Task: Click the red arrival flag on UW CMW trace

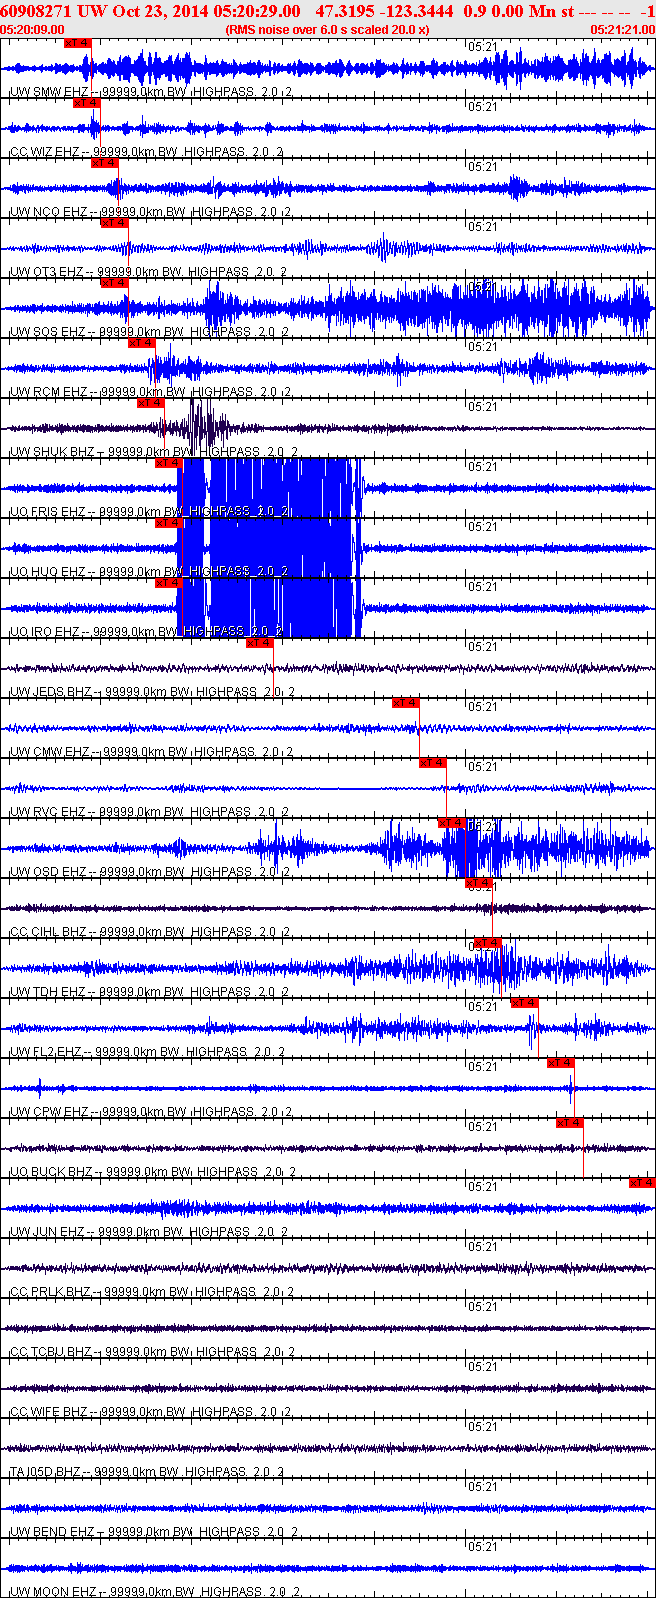Action: (406, 703)
